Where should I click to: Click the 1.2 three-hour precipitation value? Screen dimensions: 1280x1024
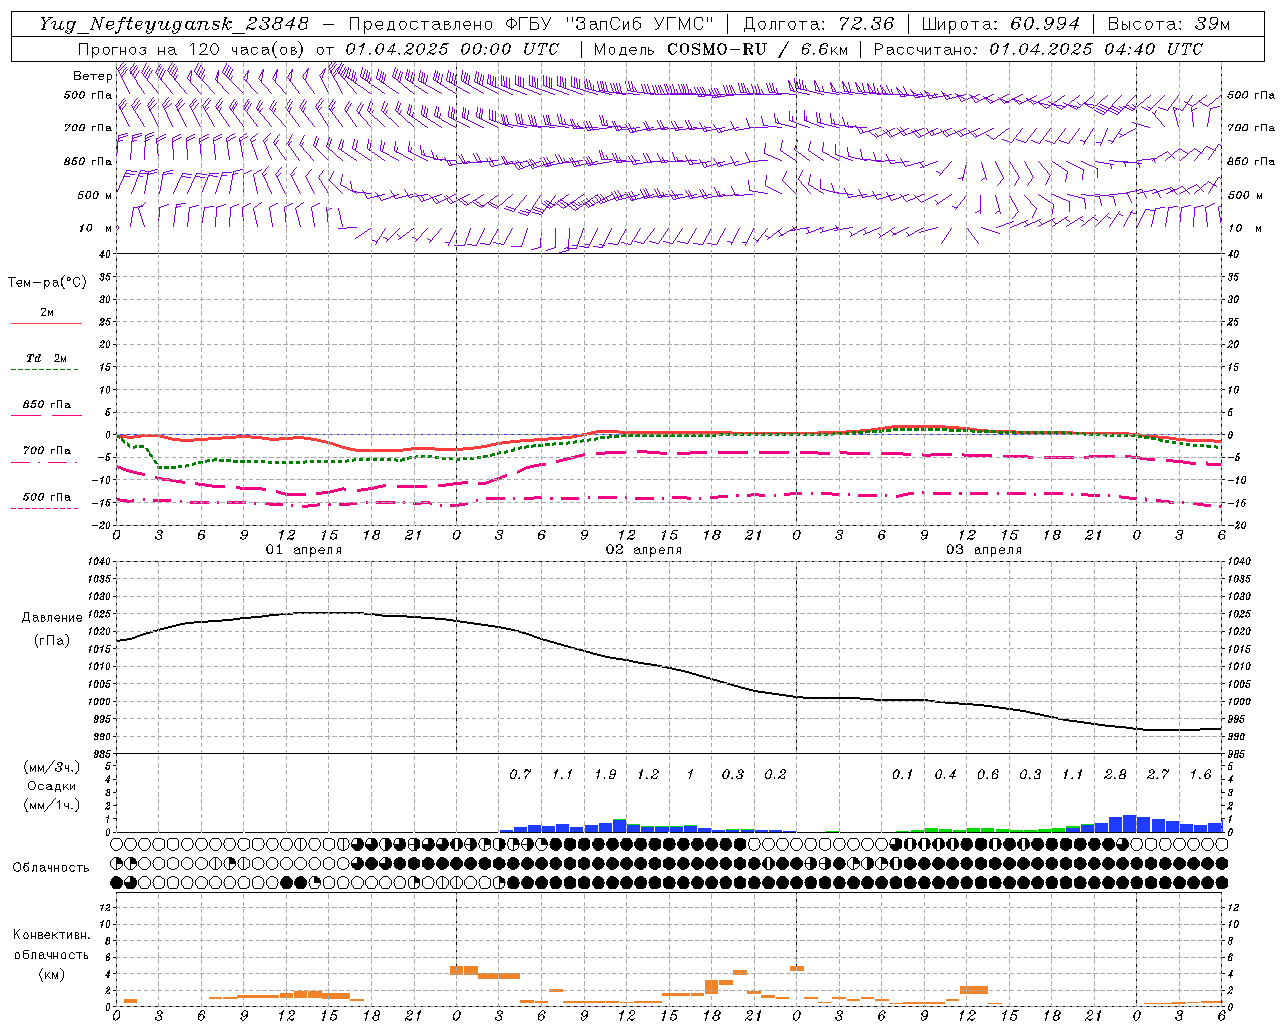(648, 775)
